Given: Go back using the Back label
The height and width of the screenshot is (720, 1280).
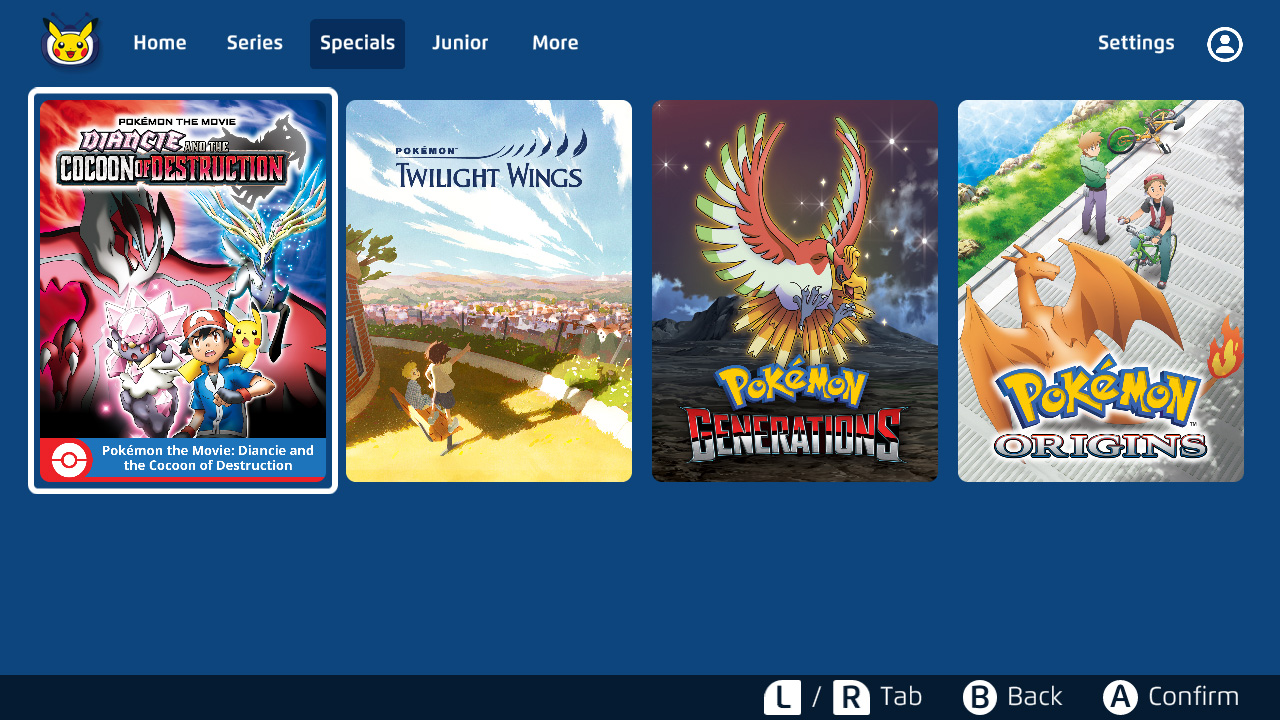Looking at the screenshot, I should coord(1034,696).
